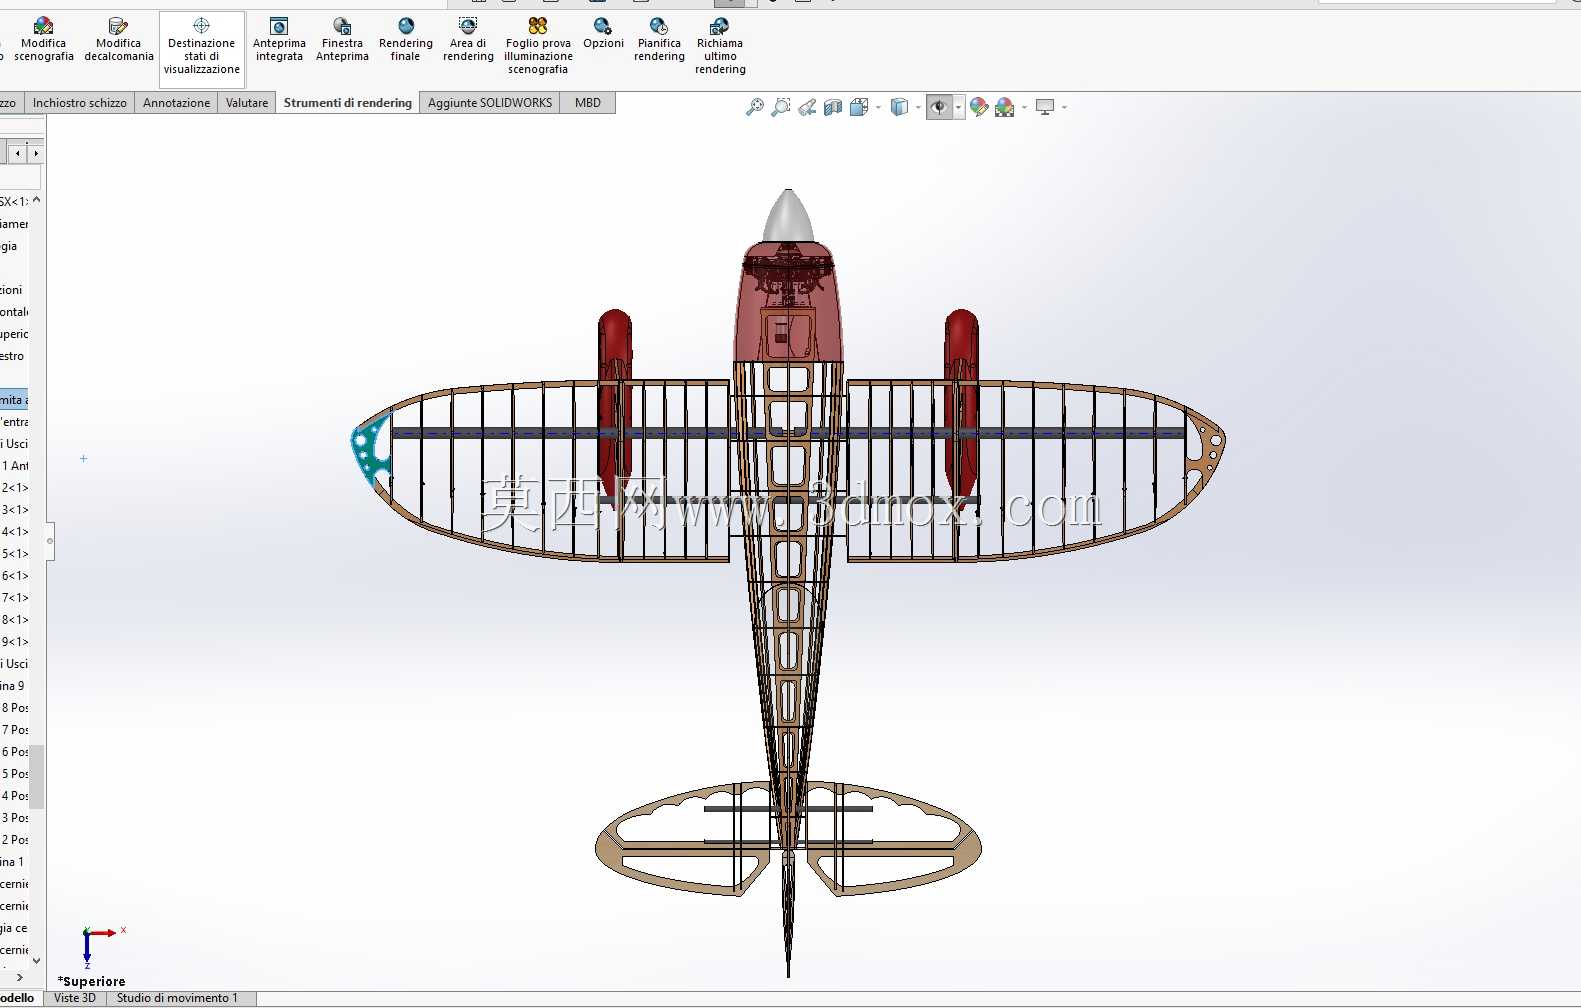The image size is (1581, 1008).
Task: Switch to Annotazione tab
Action: point(176,103)
